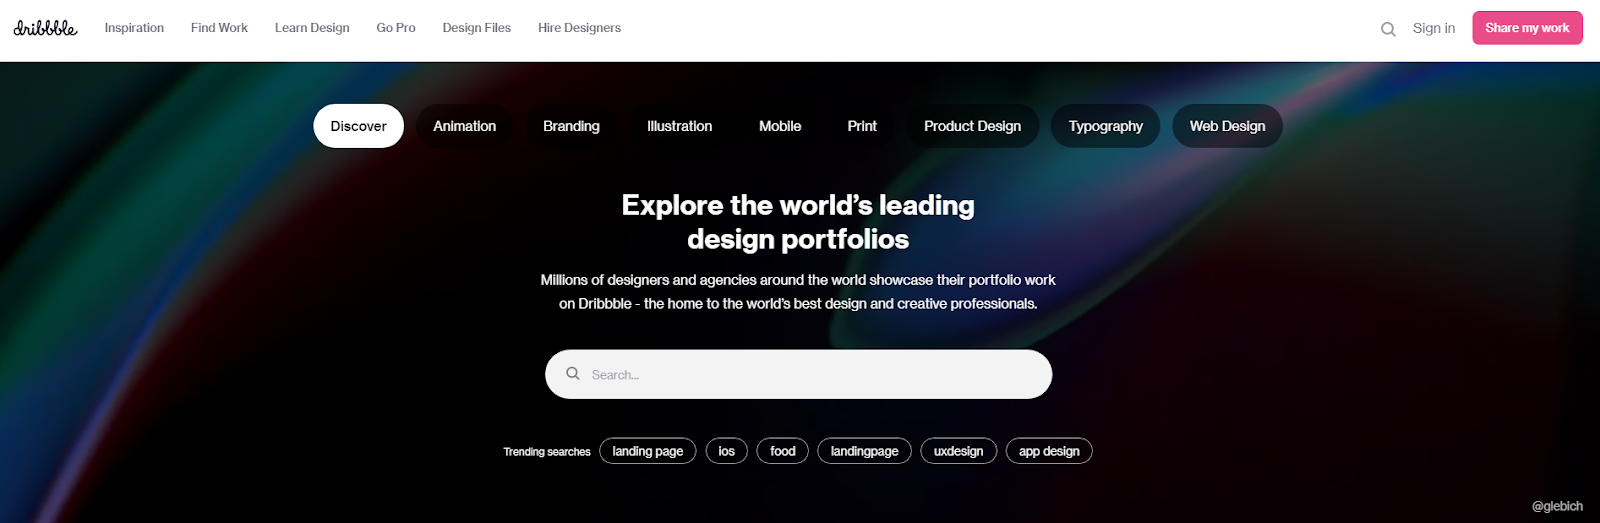Open Hire Designers page

[x=579, y=28]
